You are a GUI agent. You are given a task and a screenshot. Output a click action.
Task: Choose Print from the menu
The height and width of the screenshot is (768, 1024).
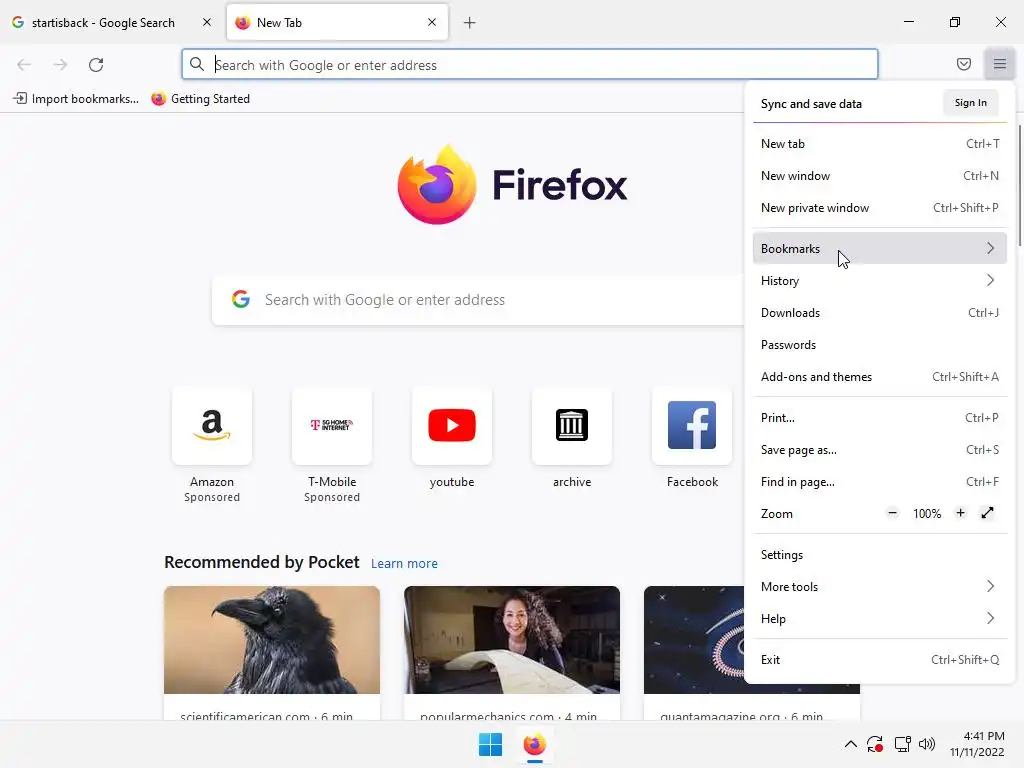point(879,417)
